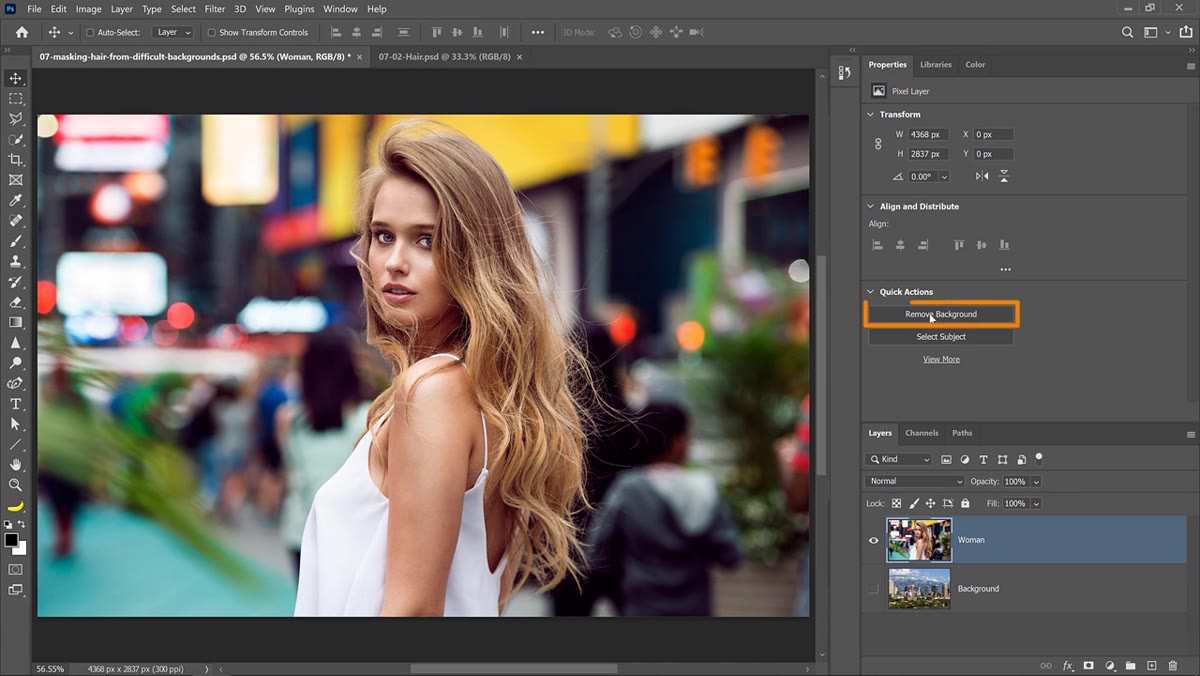The image size is (1200, 676).
Task: Click the Home icon in options bar
Action: 22,32
